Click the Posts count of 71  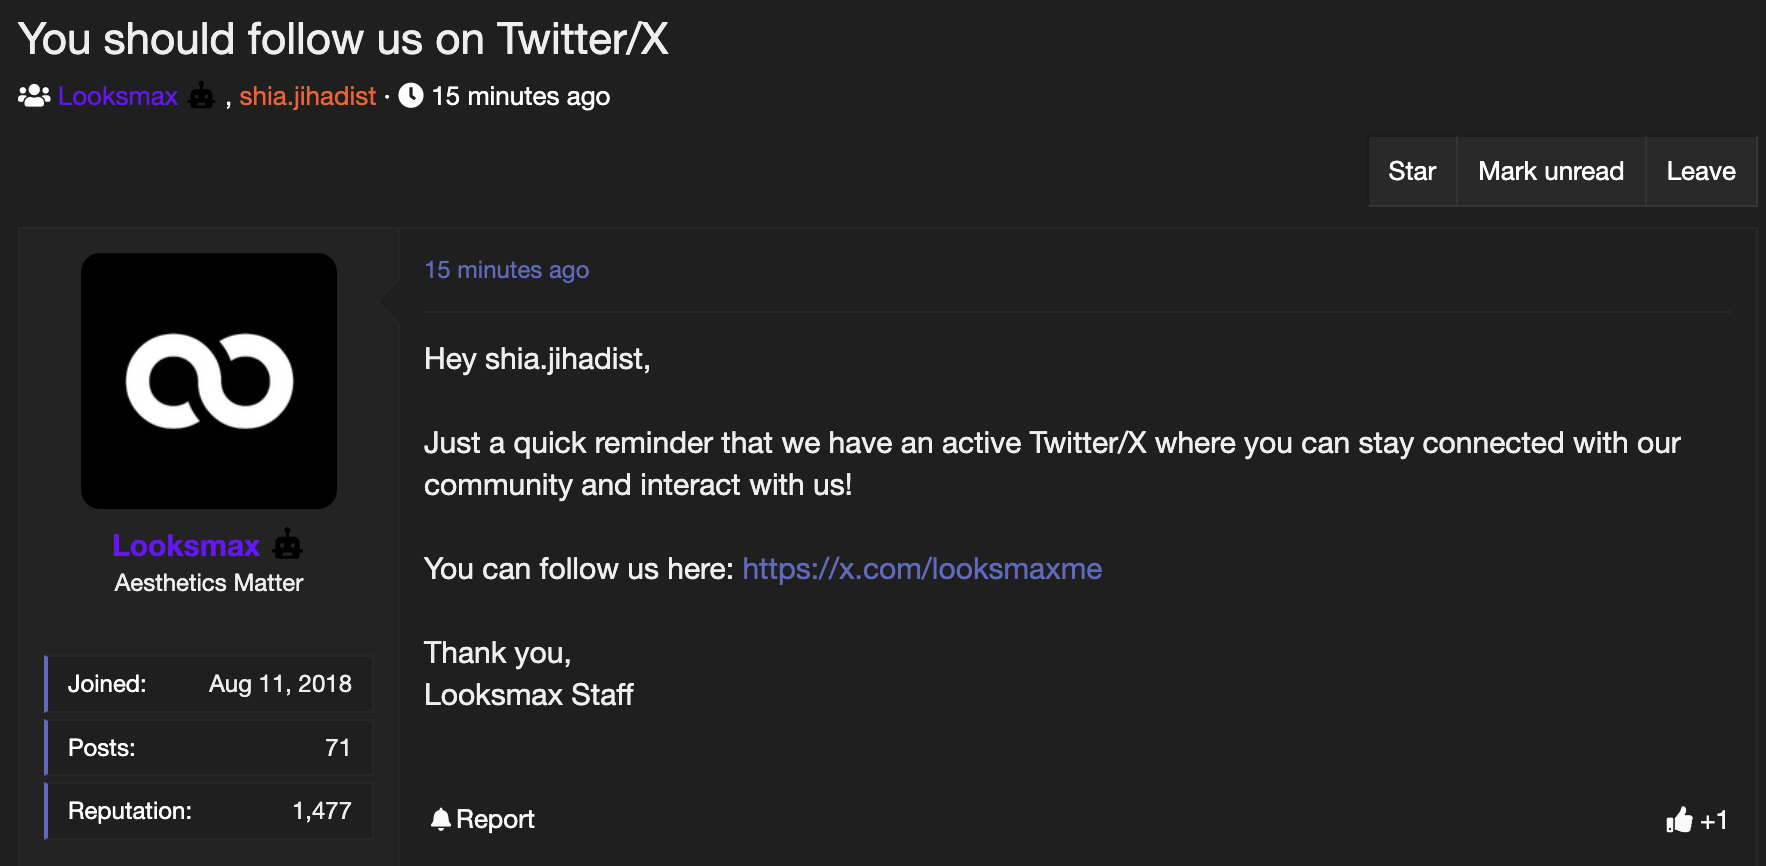point(339,747)
